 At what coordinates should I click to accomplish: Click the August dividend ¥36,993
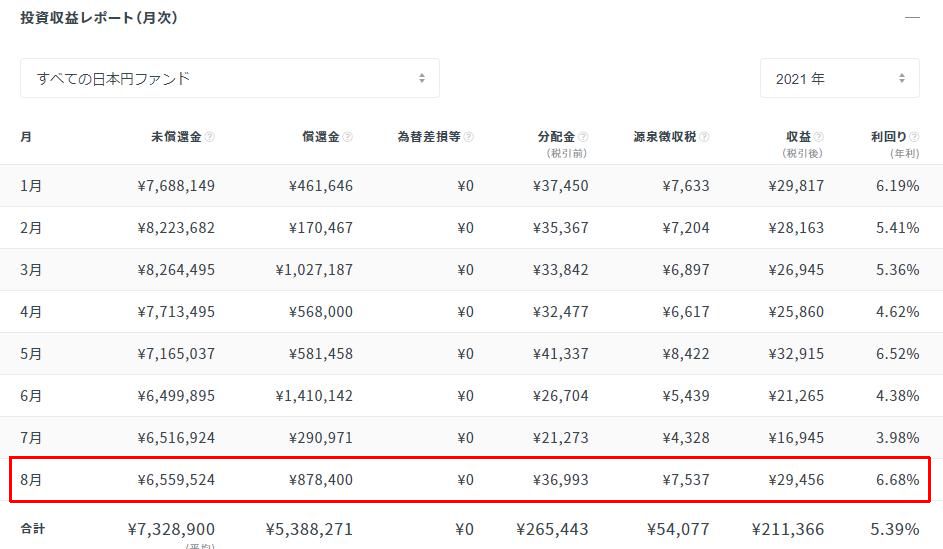[561, 480]
